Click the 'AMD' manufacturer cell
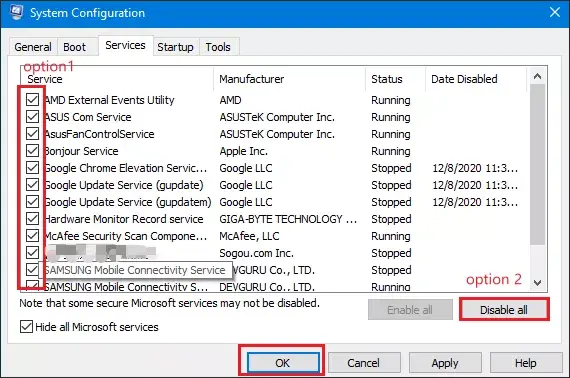The image size is (570, 378). click(x=230, y=100)
